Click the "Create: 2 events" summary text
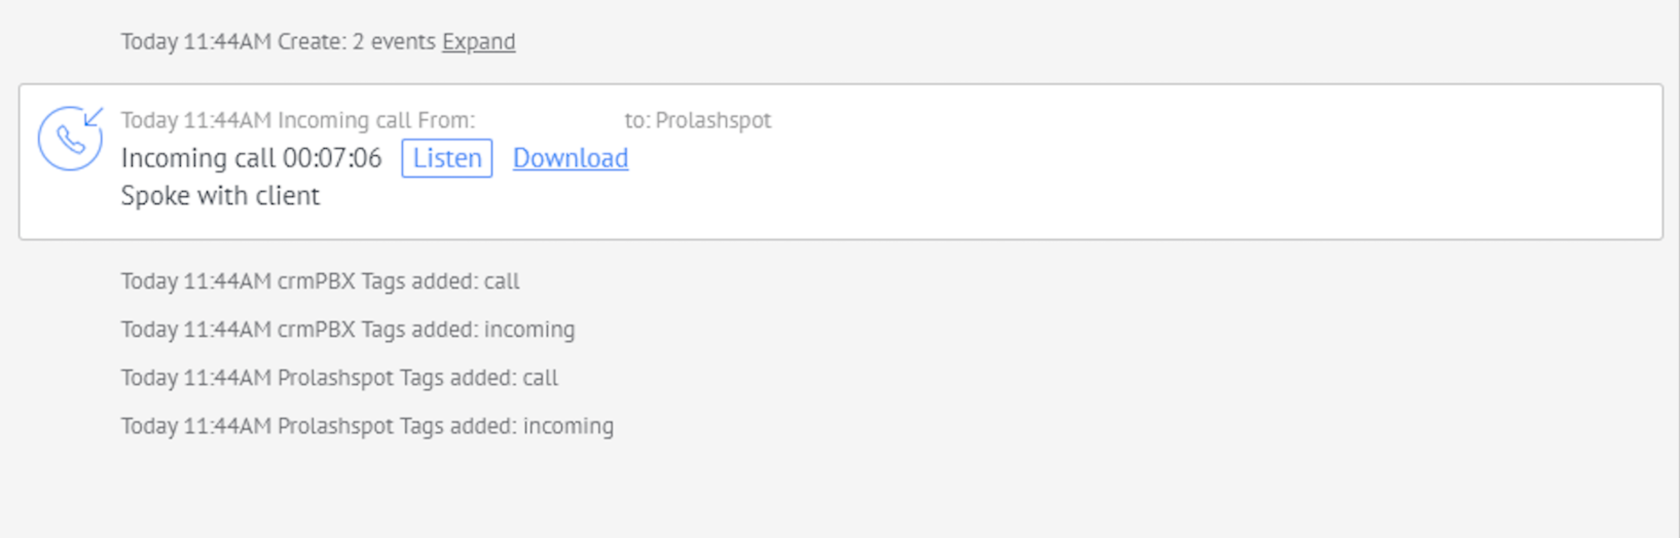 [x=356, y=42]
